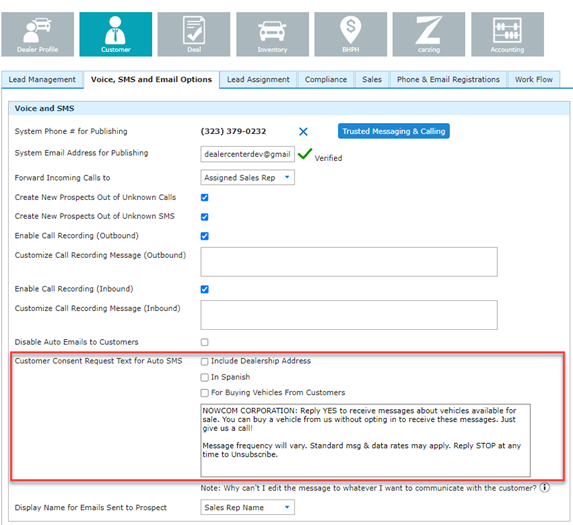Open the Inventory car icon

(x=272, y=34)
